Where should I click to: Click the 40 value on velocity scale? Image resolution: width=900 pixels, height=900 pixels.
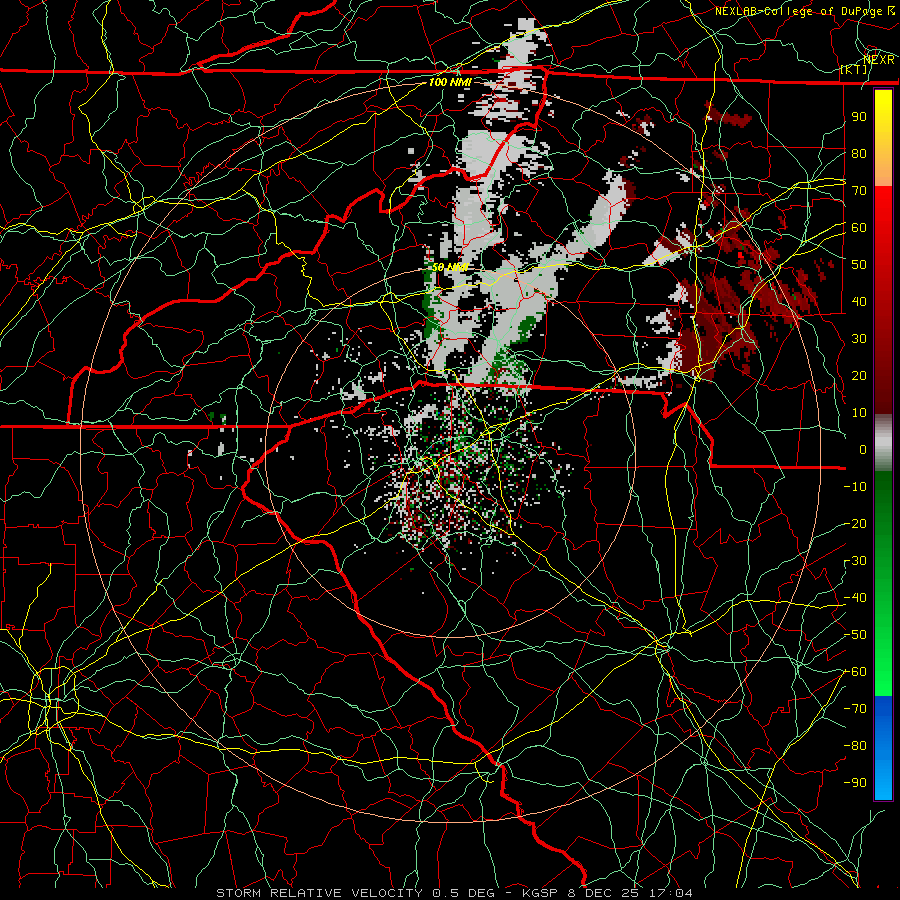859,301
